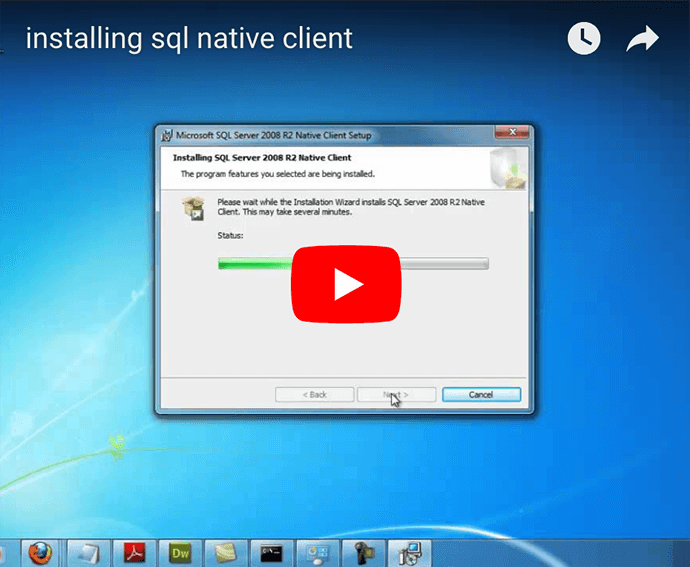Click the Share arrow icon
Image resolution: width=690 pixels, height=567 pixels.
(642, 39)
